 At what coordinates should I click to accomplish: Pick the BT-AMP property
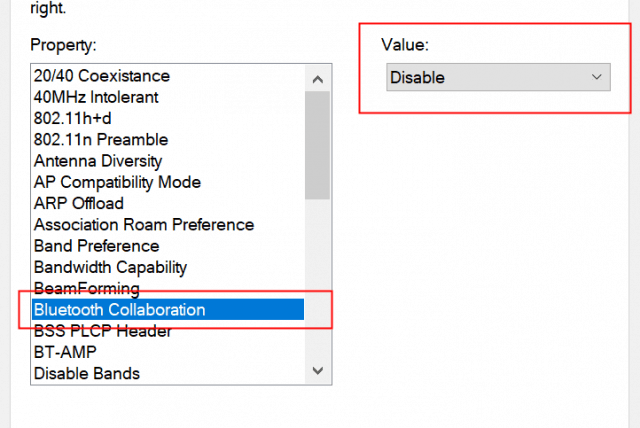pyautogui.click(x=66, y=352)
